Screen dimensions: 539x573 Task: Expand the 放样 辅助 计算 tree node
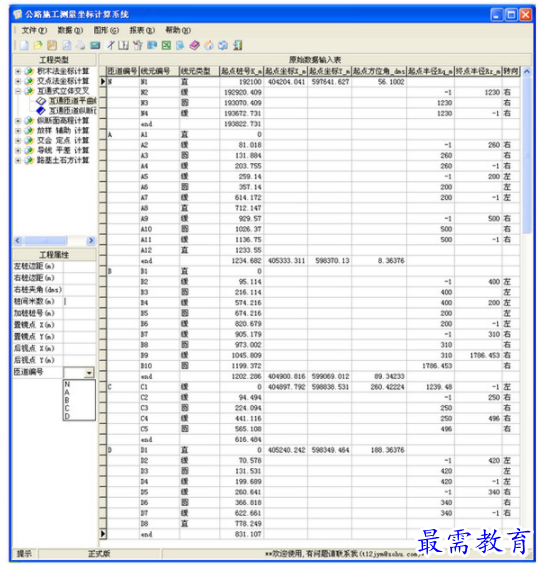[x=18, y=130]
